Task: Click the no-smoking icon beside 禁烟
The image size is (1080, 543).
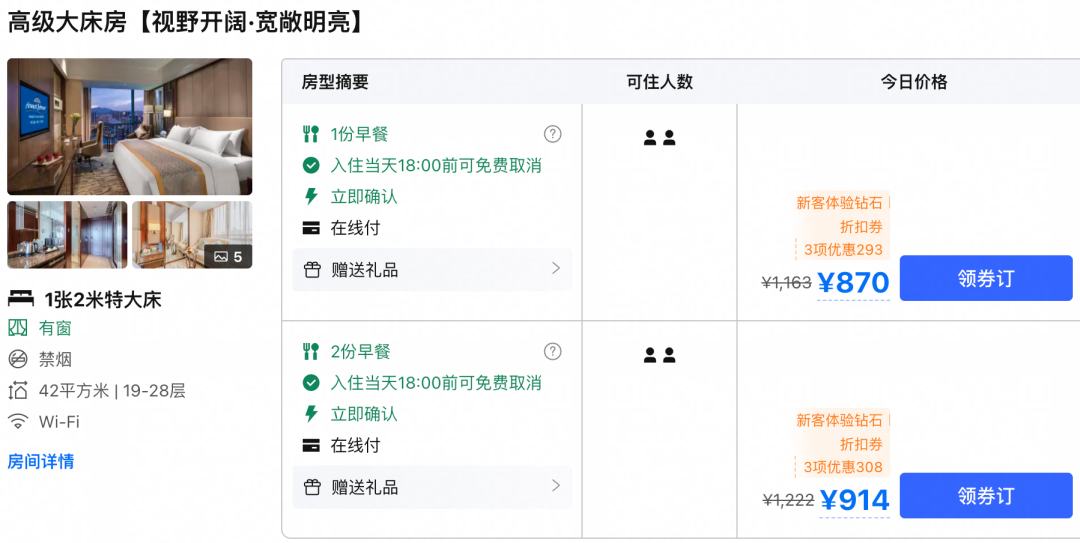Action: coord(17,359)
